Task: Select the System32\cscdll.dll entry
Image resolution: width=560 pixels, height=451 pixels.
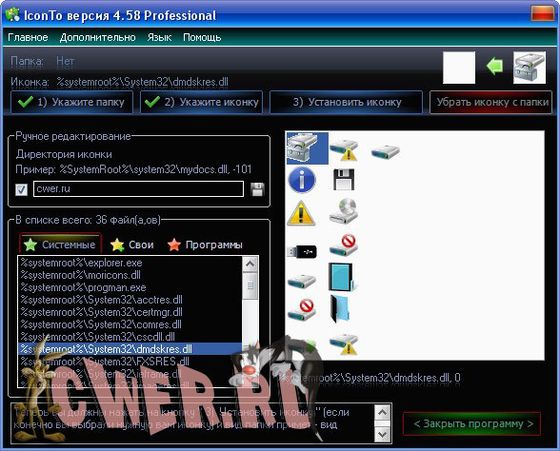Action: coord(130,337)
